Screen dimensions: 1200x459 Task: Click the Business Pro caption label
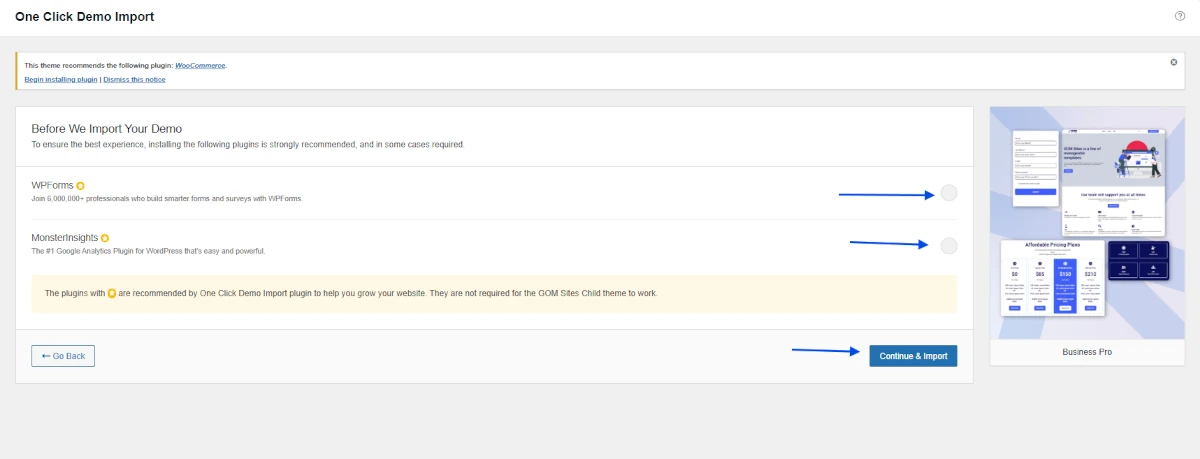1086,352
